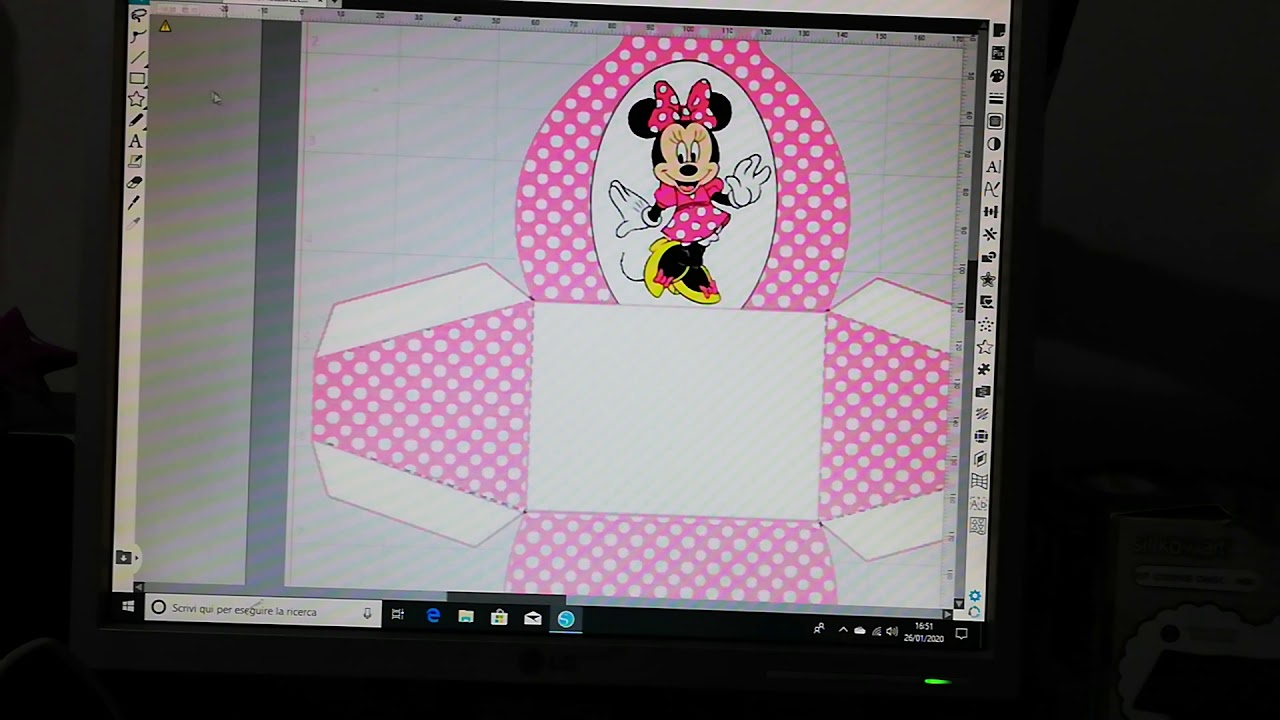Open the PixScan panel icon
Screen dimensions: 1280x720
(998, 53)
